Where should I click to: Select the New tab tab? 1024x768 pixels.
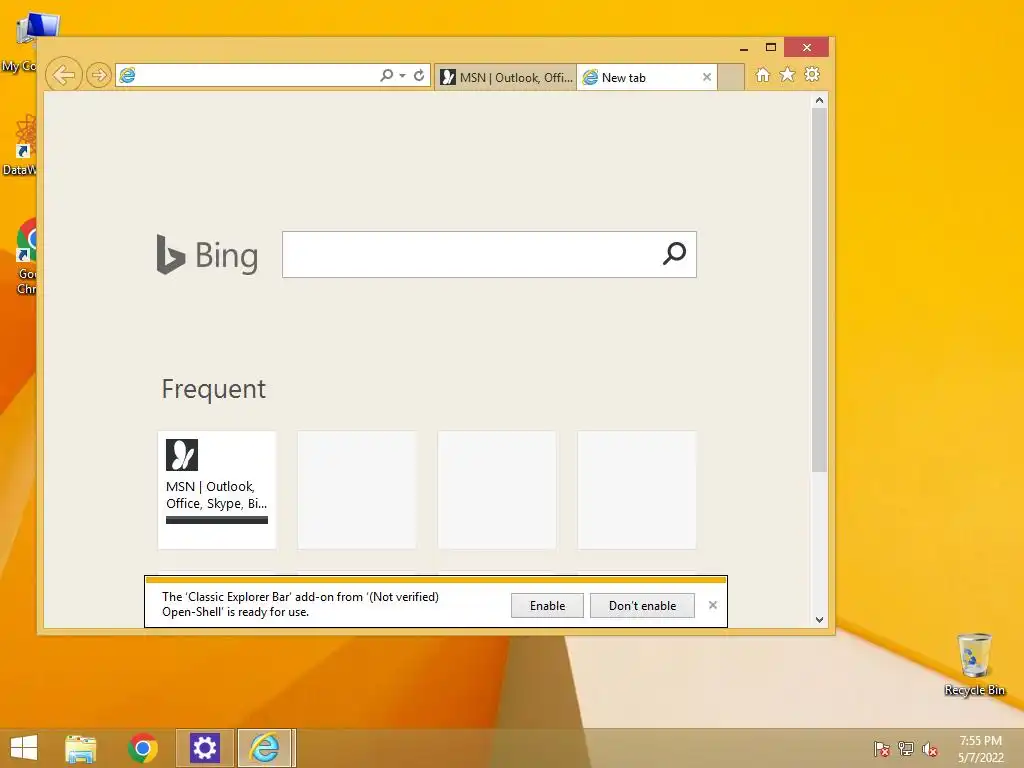(x=647, y=77)
